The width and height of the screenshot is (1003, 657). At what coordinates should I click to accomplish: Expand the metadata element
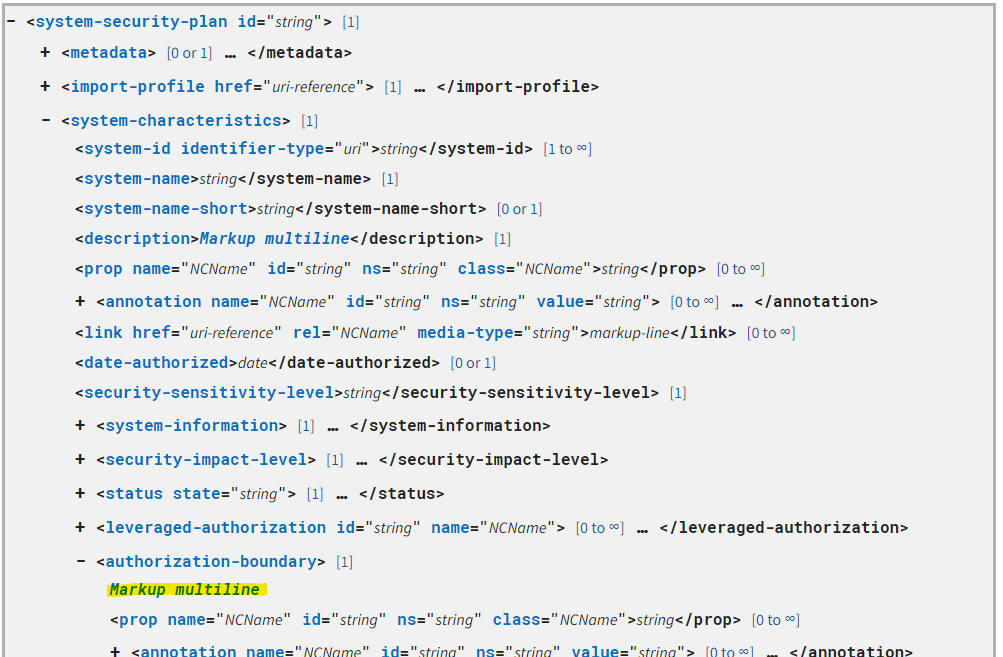click(45, 52)
